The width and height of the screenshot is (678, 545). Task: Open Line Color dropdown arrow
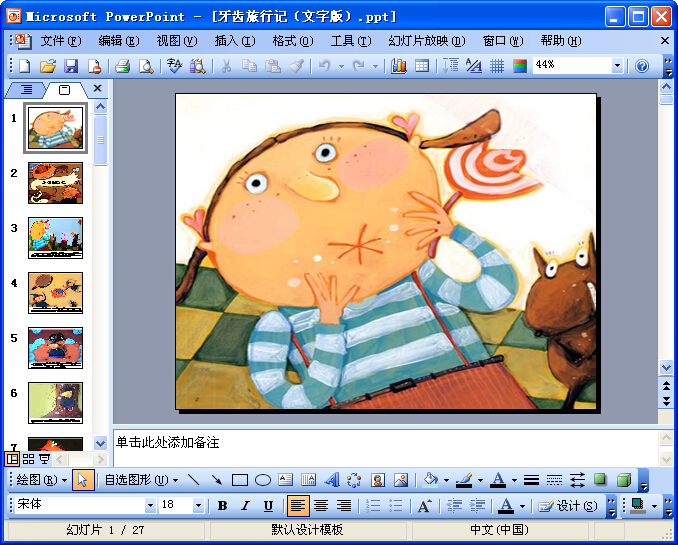coord(480,480)
